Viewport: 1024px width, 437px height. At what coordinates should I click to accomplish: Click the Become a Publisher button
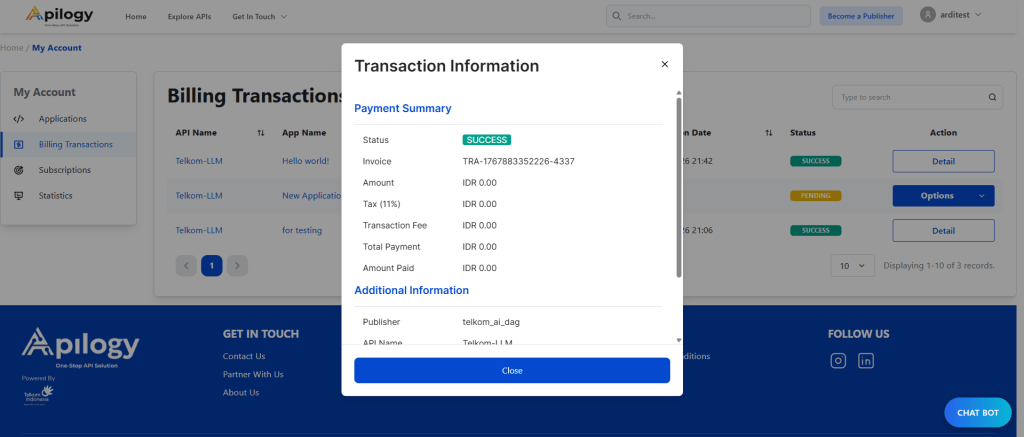(x=860, y=16)
